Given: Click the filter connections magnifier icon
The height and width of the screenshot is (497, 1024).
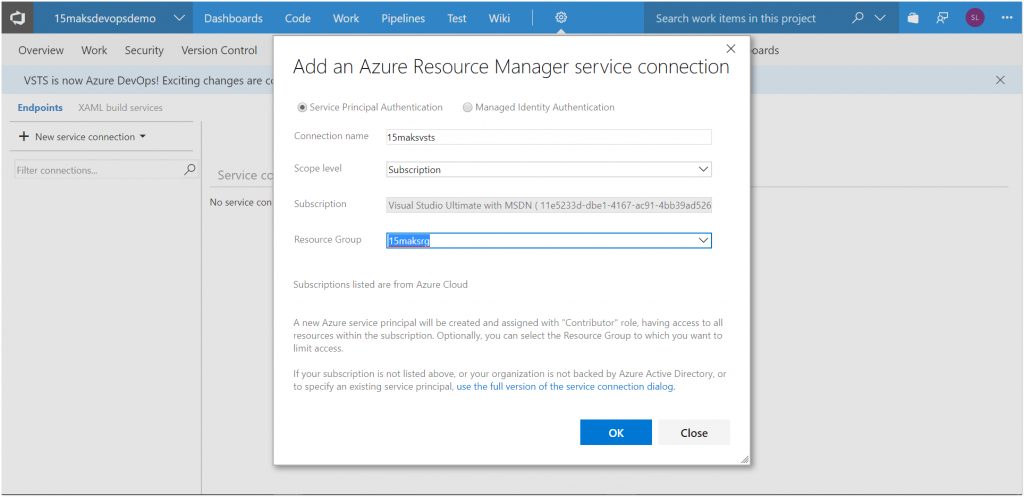Looking at the screenshot, I should pyautogui.click(x=189, y=170).
